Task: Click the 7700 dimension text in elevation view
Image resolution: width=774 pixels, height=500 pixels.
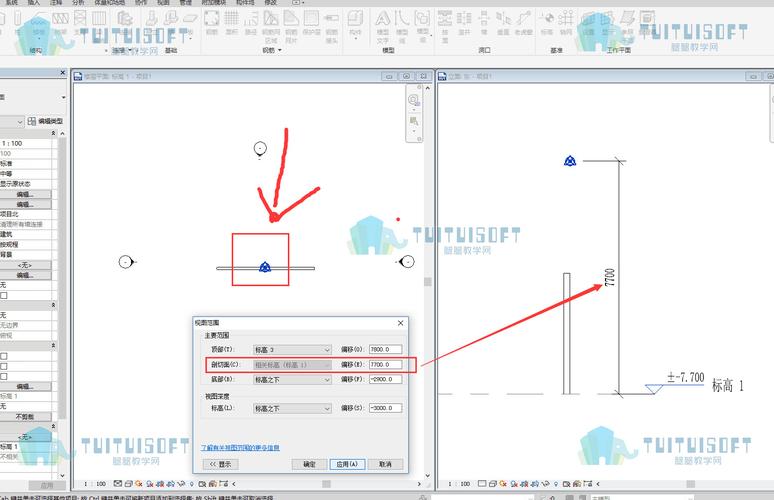Action: tap(610, 277)
